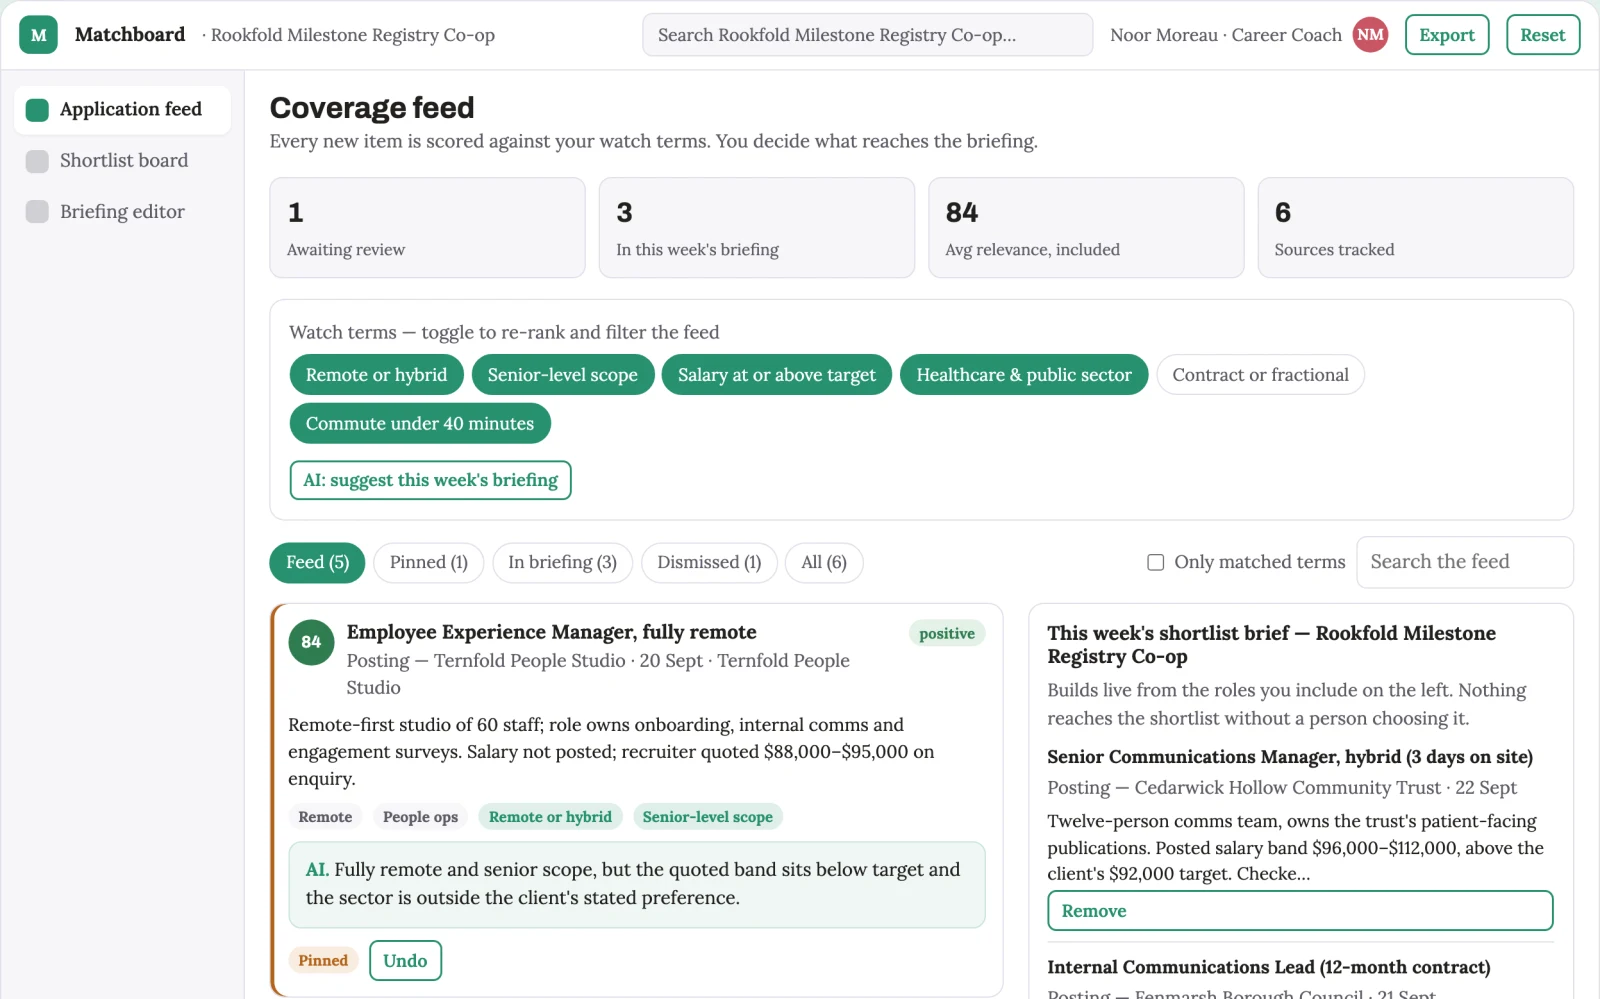Click the Remote tag on the posting
The image size is (1600, 999).
(325, 817)
